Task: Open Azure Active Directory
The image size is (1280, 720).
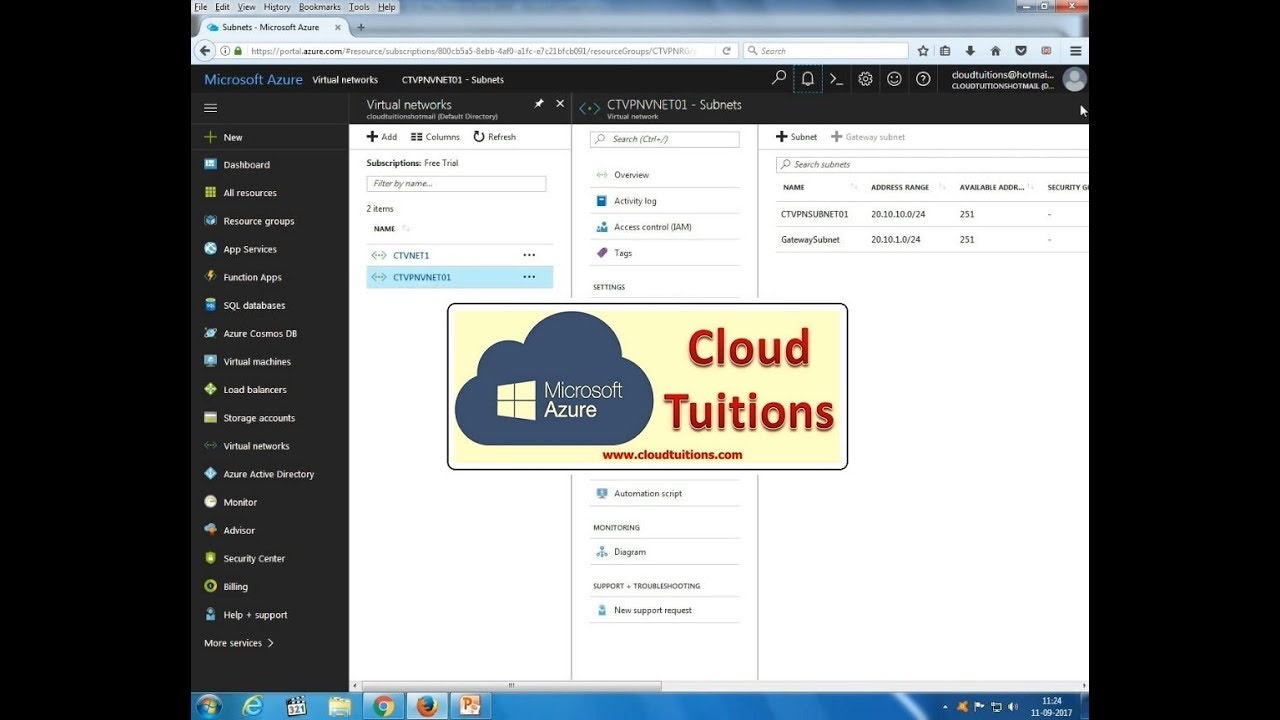Action: coord(270,474)
